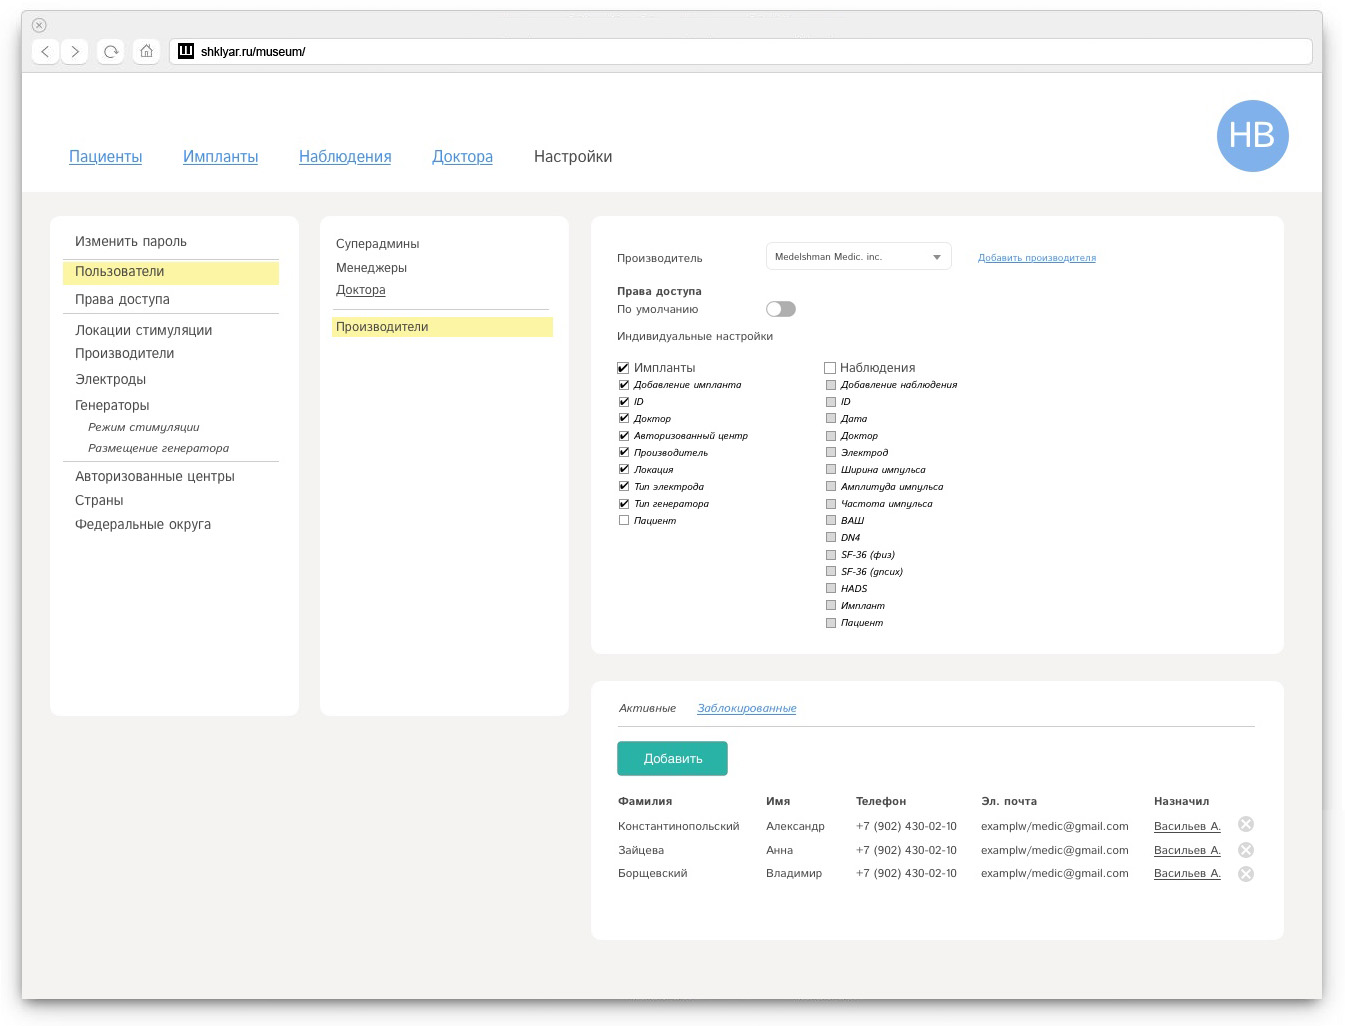This screenshot has height=1026, width=1345.
Task: Uncheck Тип генератора checkbox
Action: point(624,504)
